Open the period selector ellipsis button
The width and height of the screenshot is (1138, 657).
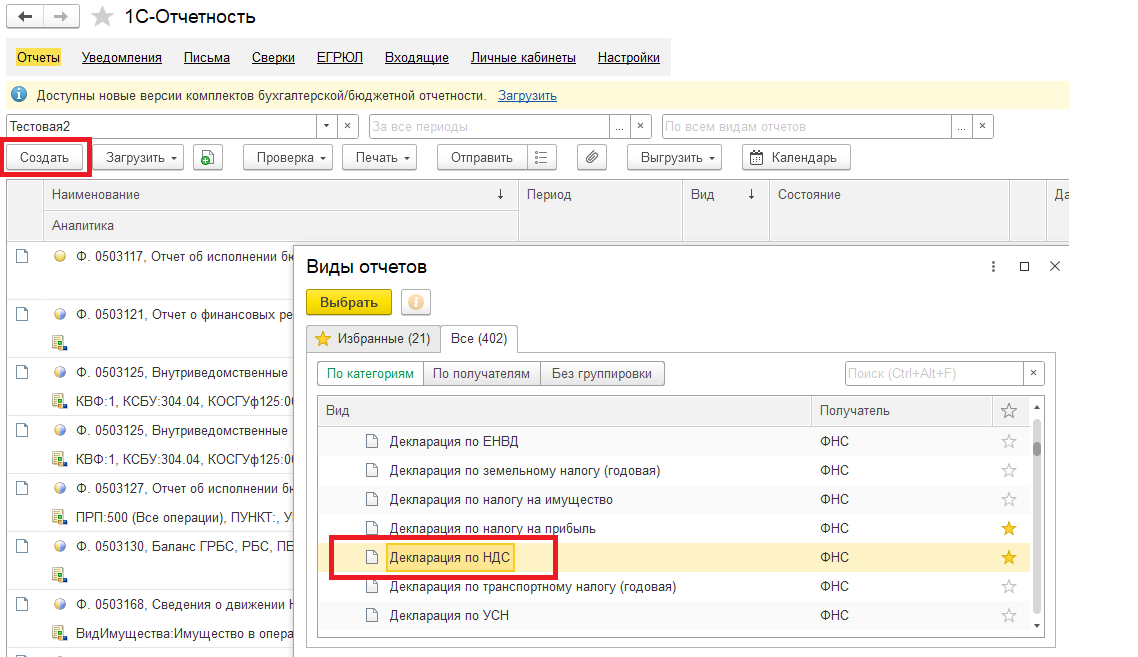[x=619, y=126]
